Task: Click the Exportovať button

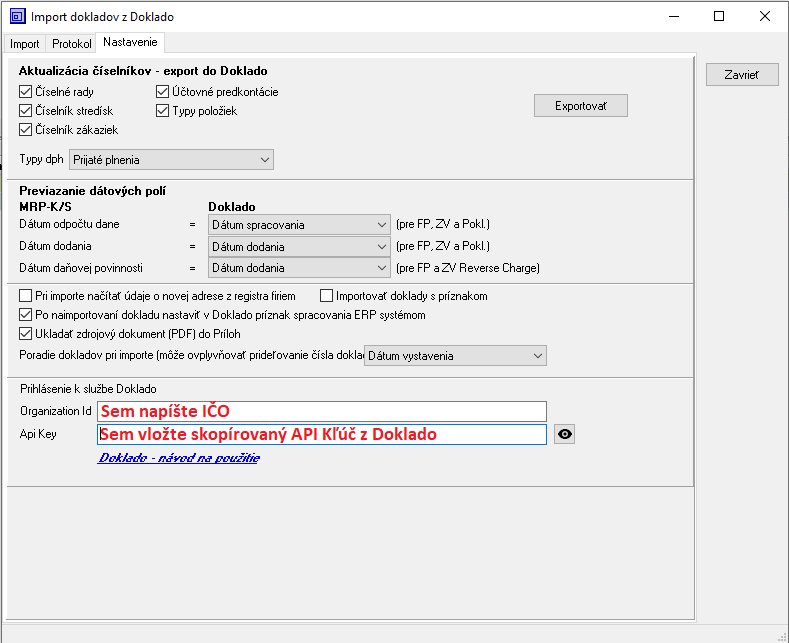Action: click(581, 106)
